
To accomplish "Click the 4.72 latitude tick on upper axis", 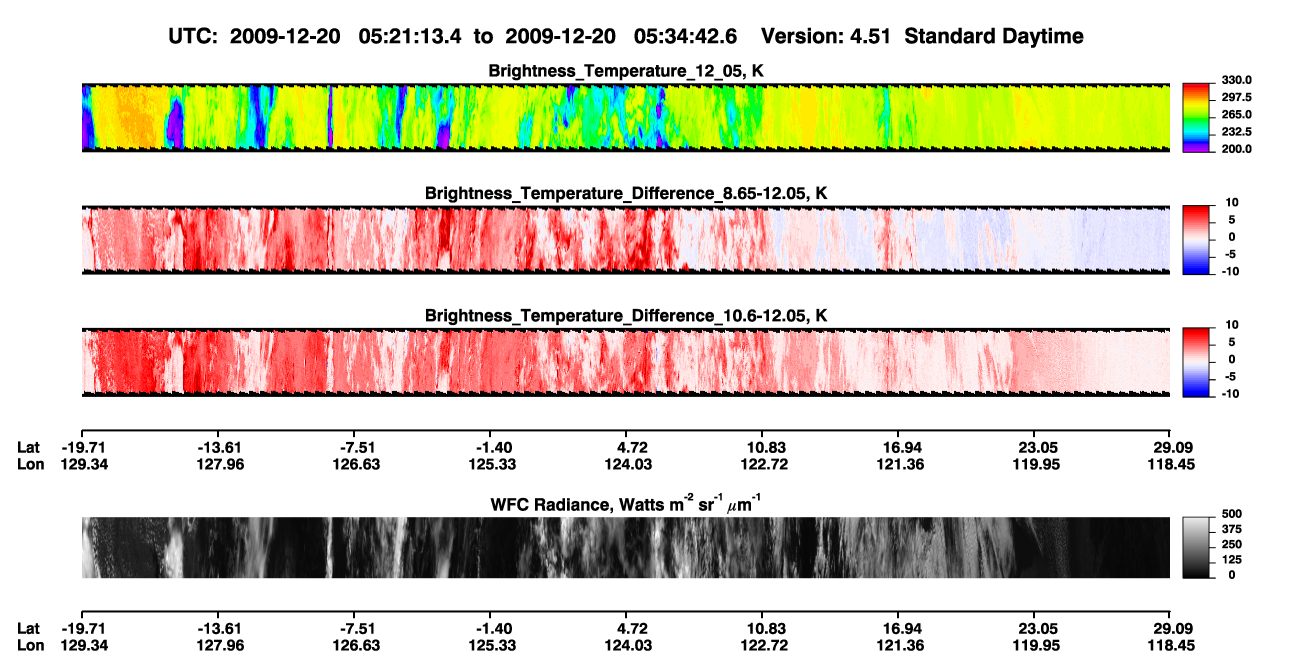I will click(634, 447).
